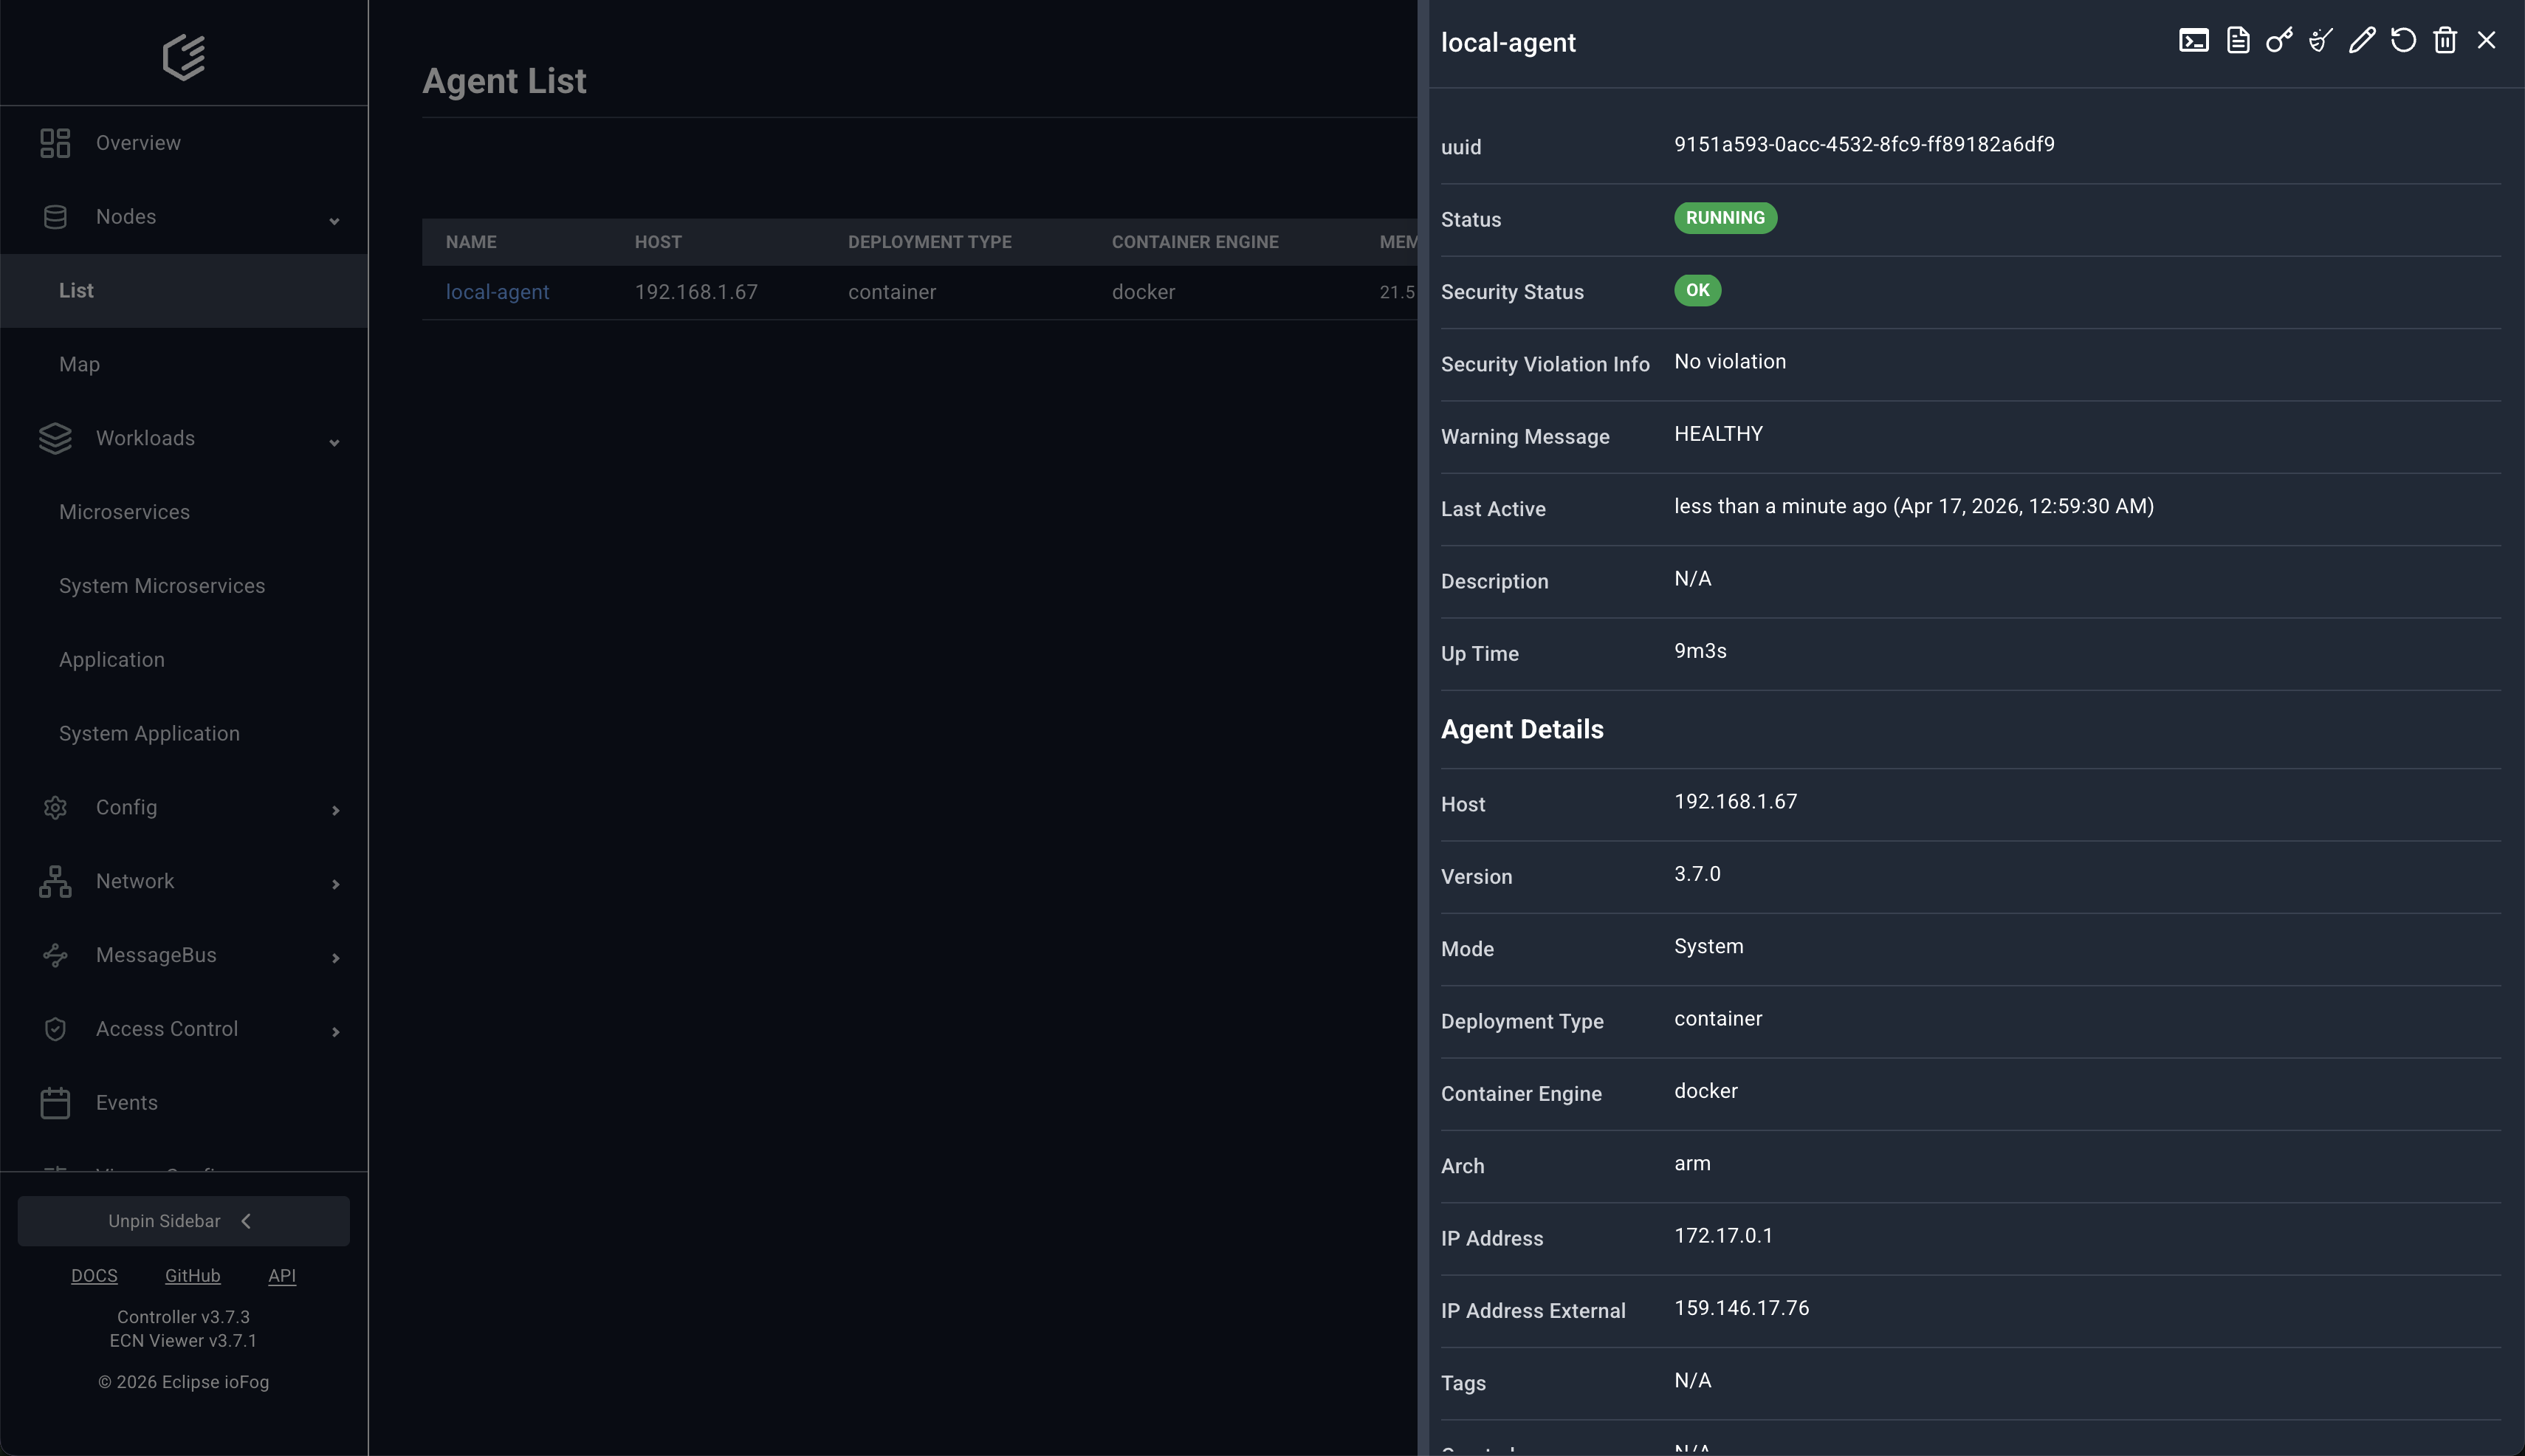Open local-agent from the agent table
This screenshot has width=2525, height=1456.
(497, 291)
